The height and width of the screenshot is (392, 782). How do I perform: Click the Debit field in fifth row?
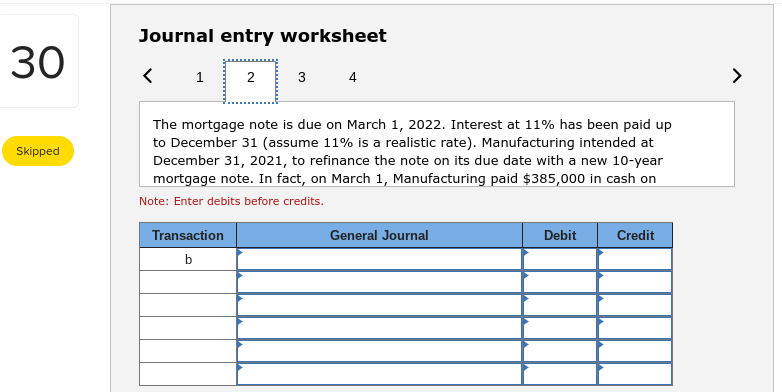click(560, 351)
